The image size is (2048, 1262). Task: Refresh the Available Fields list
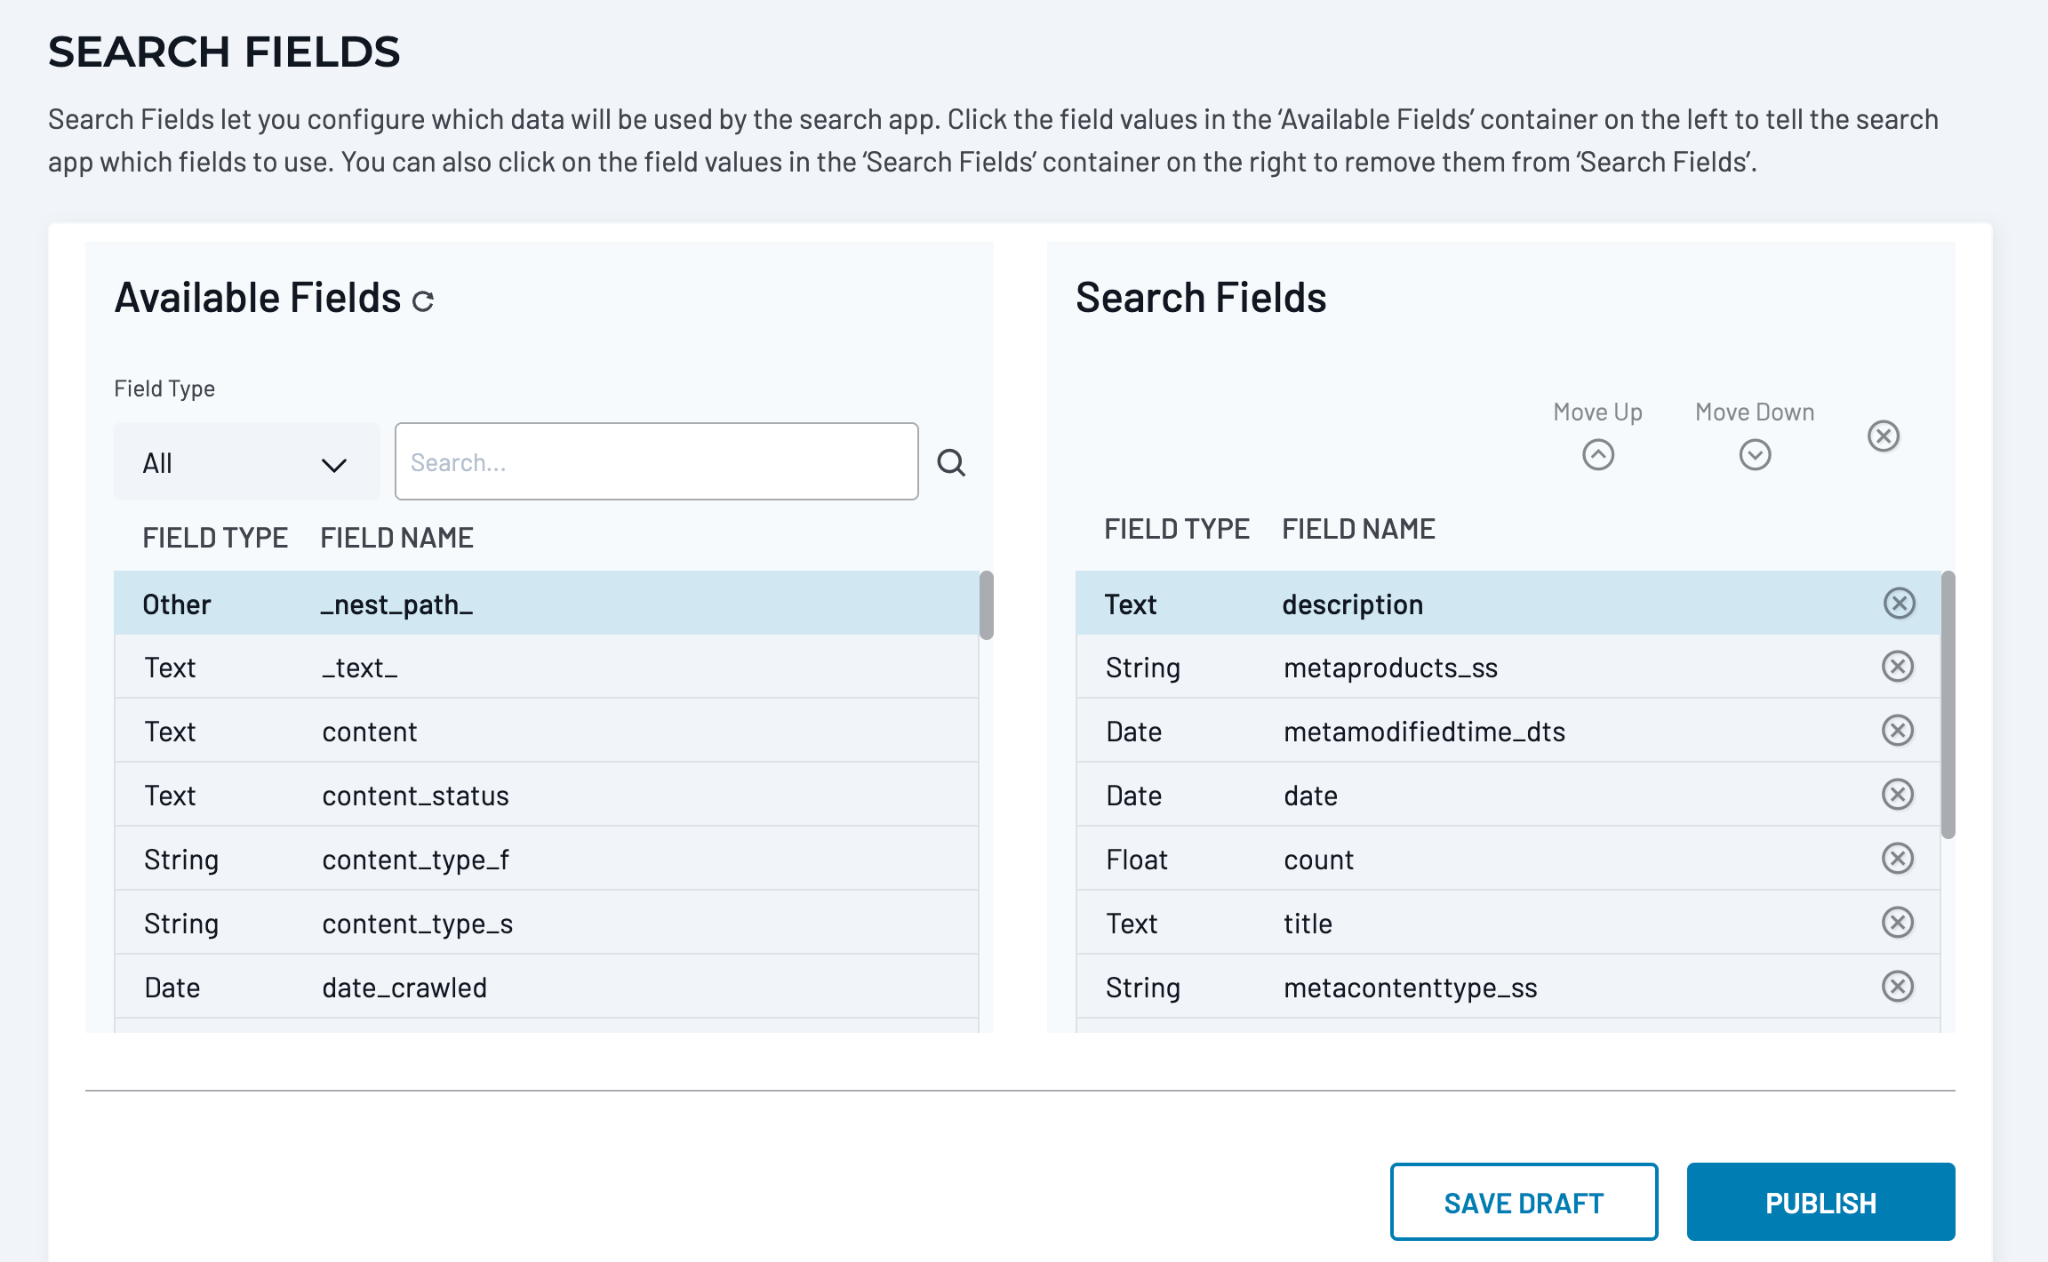423,301
